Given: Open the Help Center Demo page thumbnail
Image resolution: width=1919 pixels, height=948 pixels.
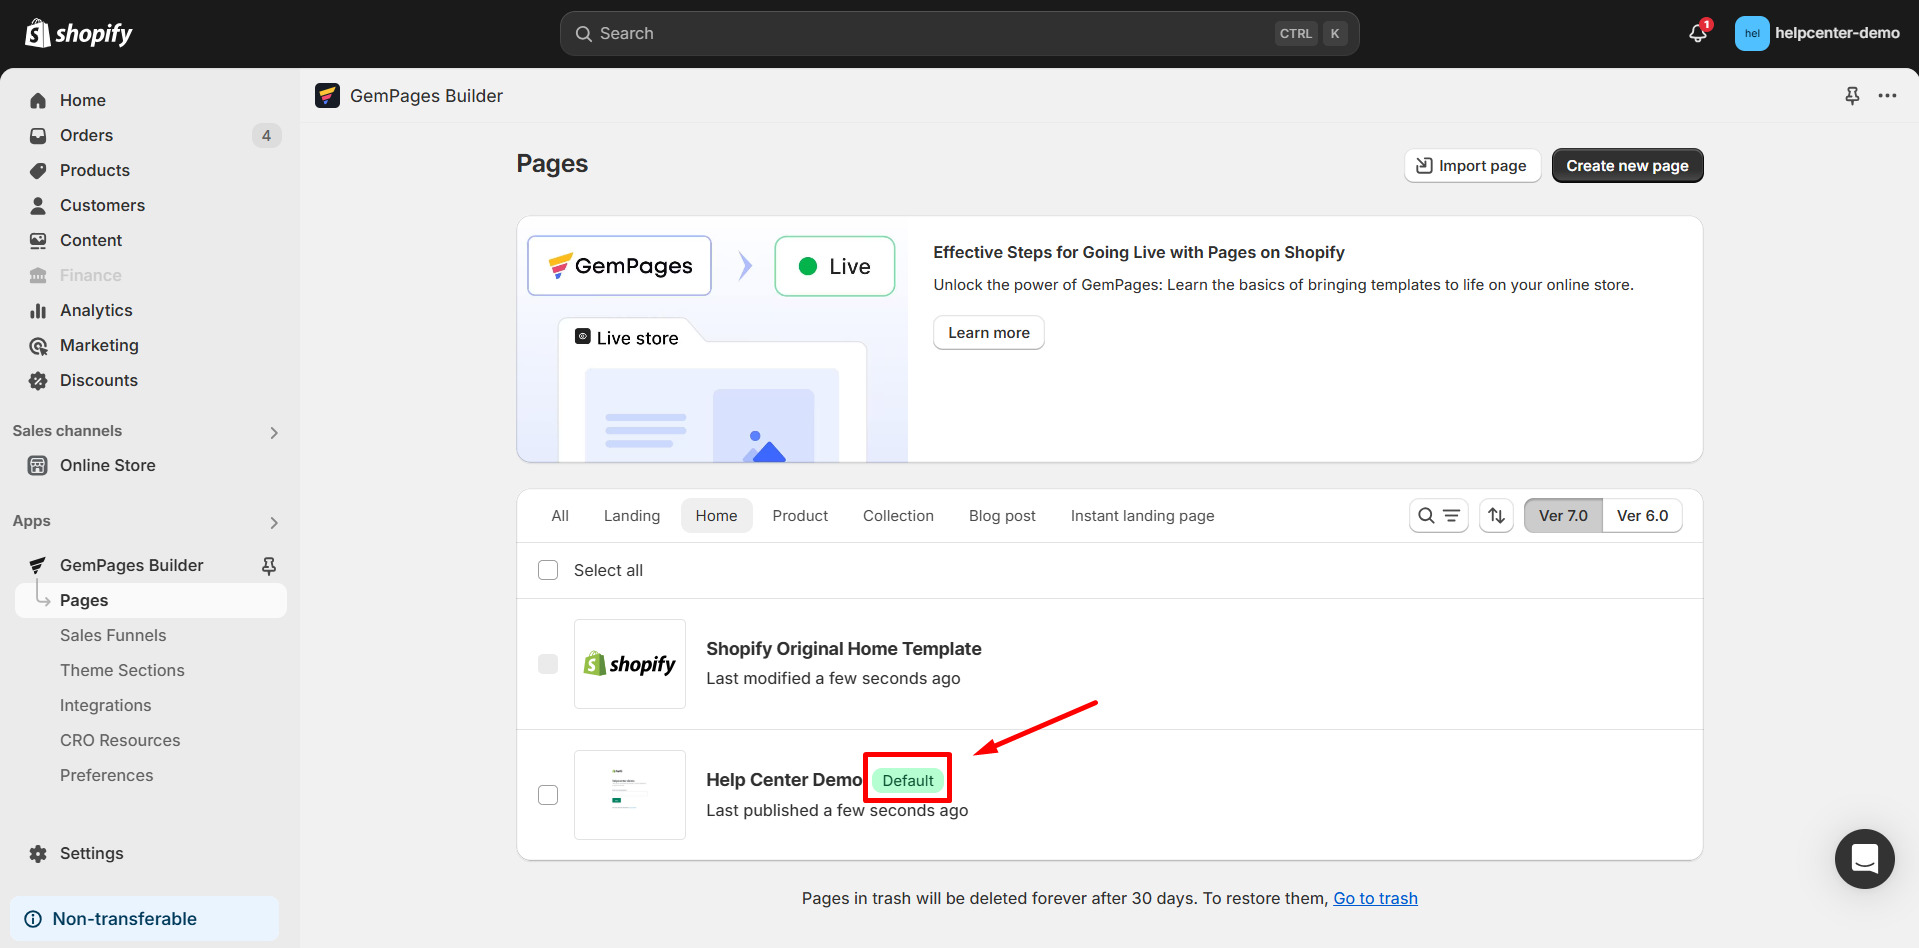Looking at the screenshot, I should pos(630,795).
